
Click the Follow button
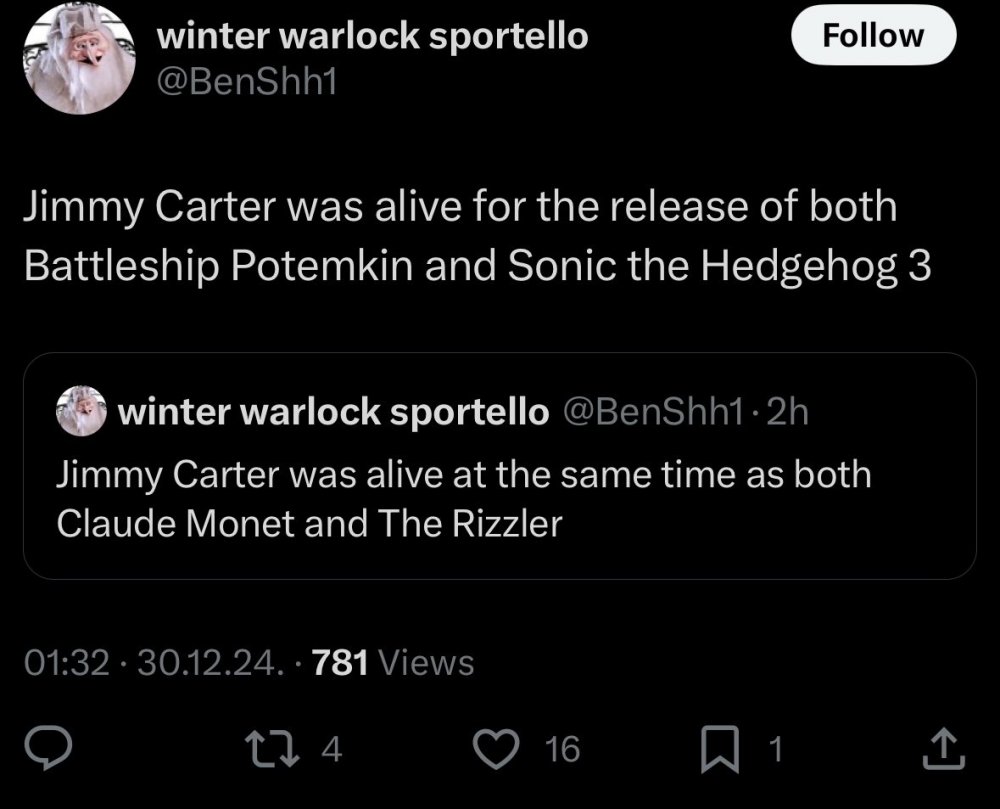[x=873, y=35]
